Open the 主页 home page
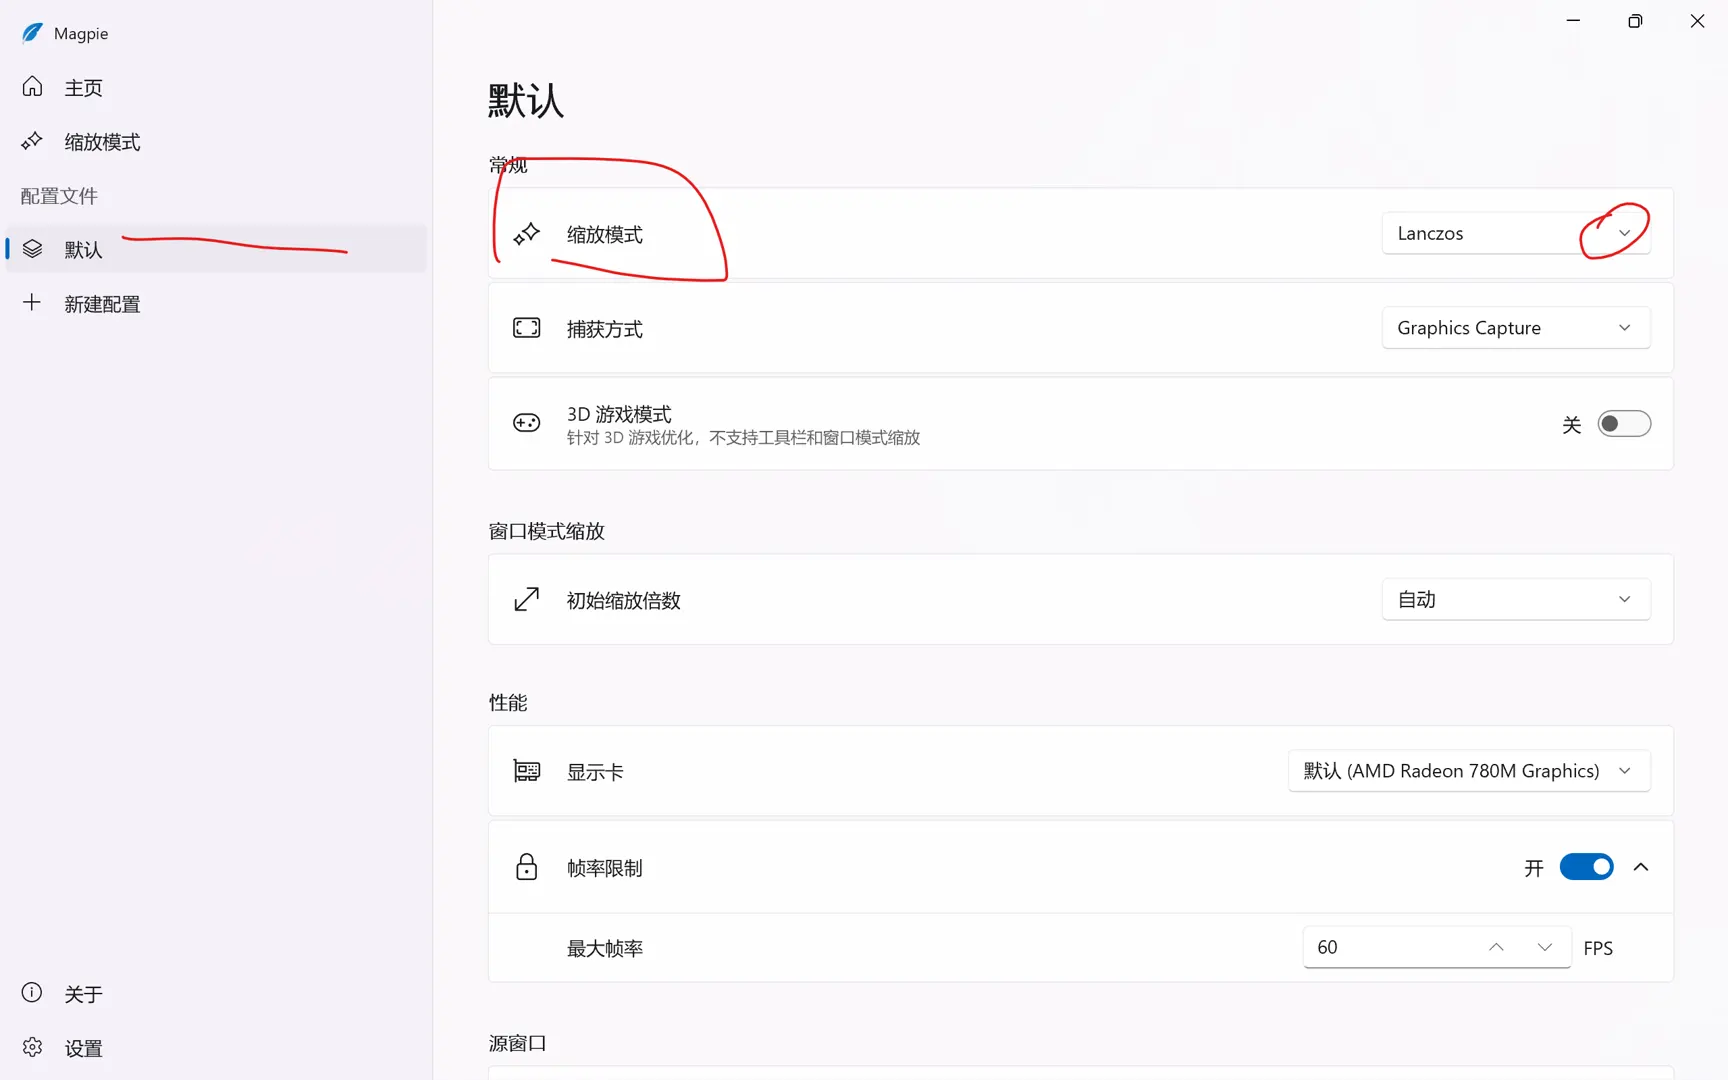The width and height of the screenshot is (1728, 1080). tap(216, 87)
